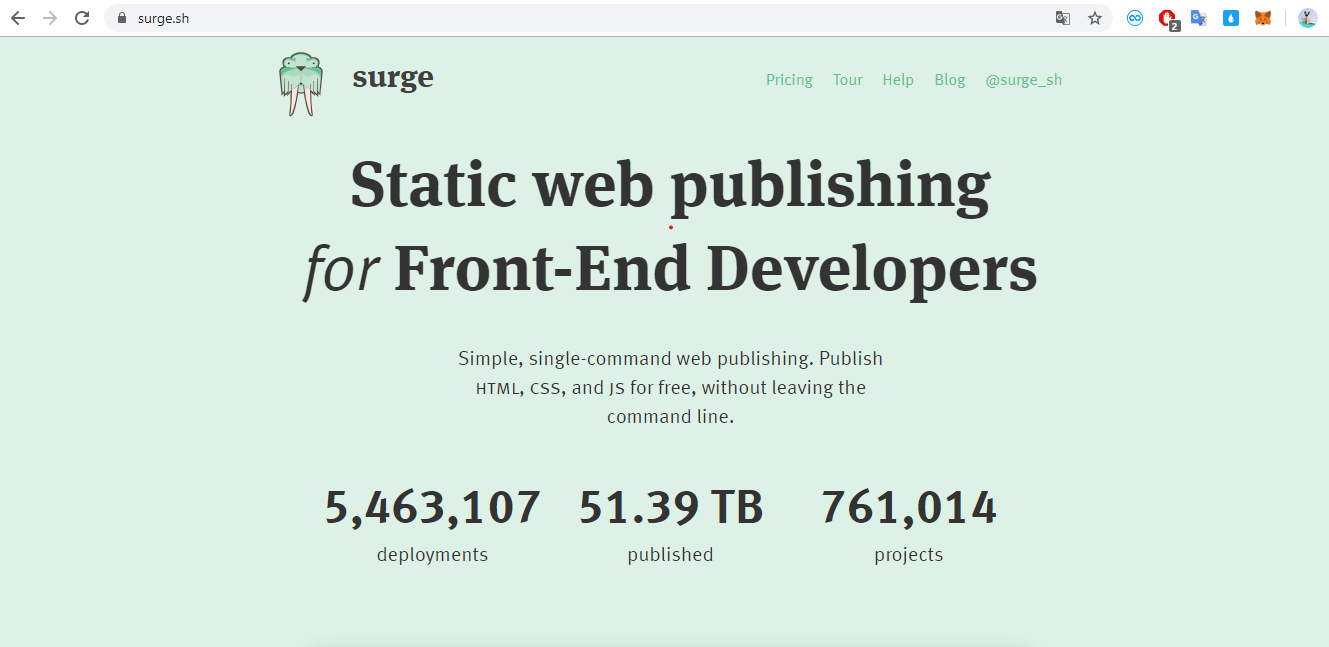Click the surge wordmark text
Image resolution: width=1329 pixels, height=647 pixels.
point(393,77)
